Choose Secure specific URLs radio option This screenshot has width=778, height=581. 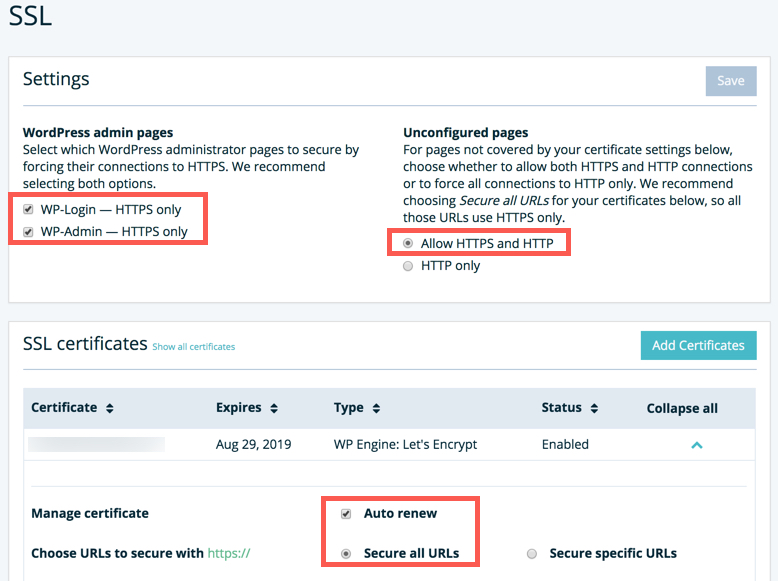[x=532, y=553]
